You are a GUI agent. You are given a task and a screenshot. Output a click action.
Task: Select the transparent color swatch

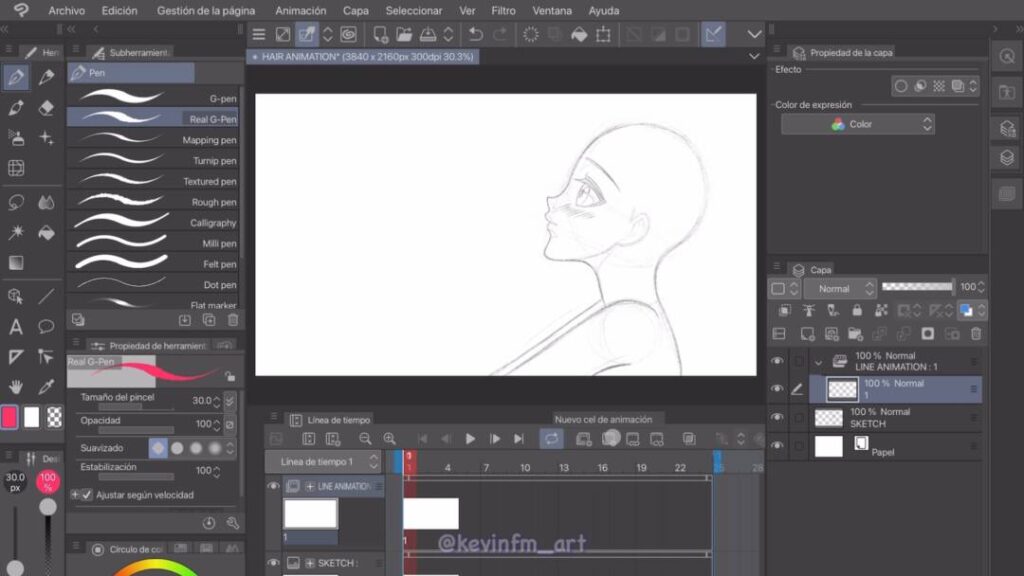tap(54, 417)
